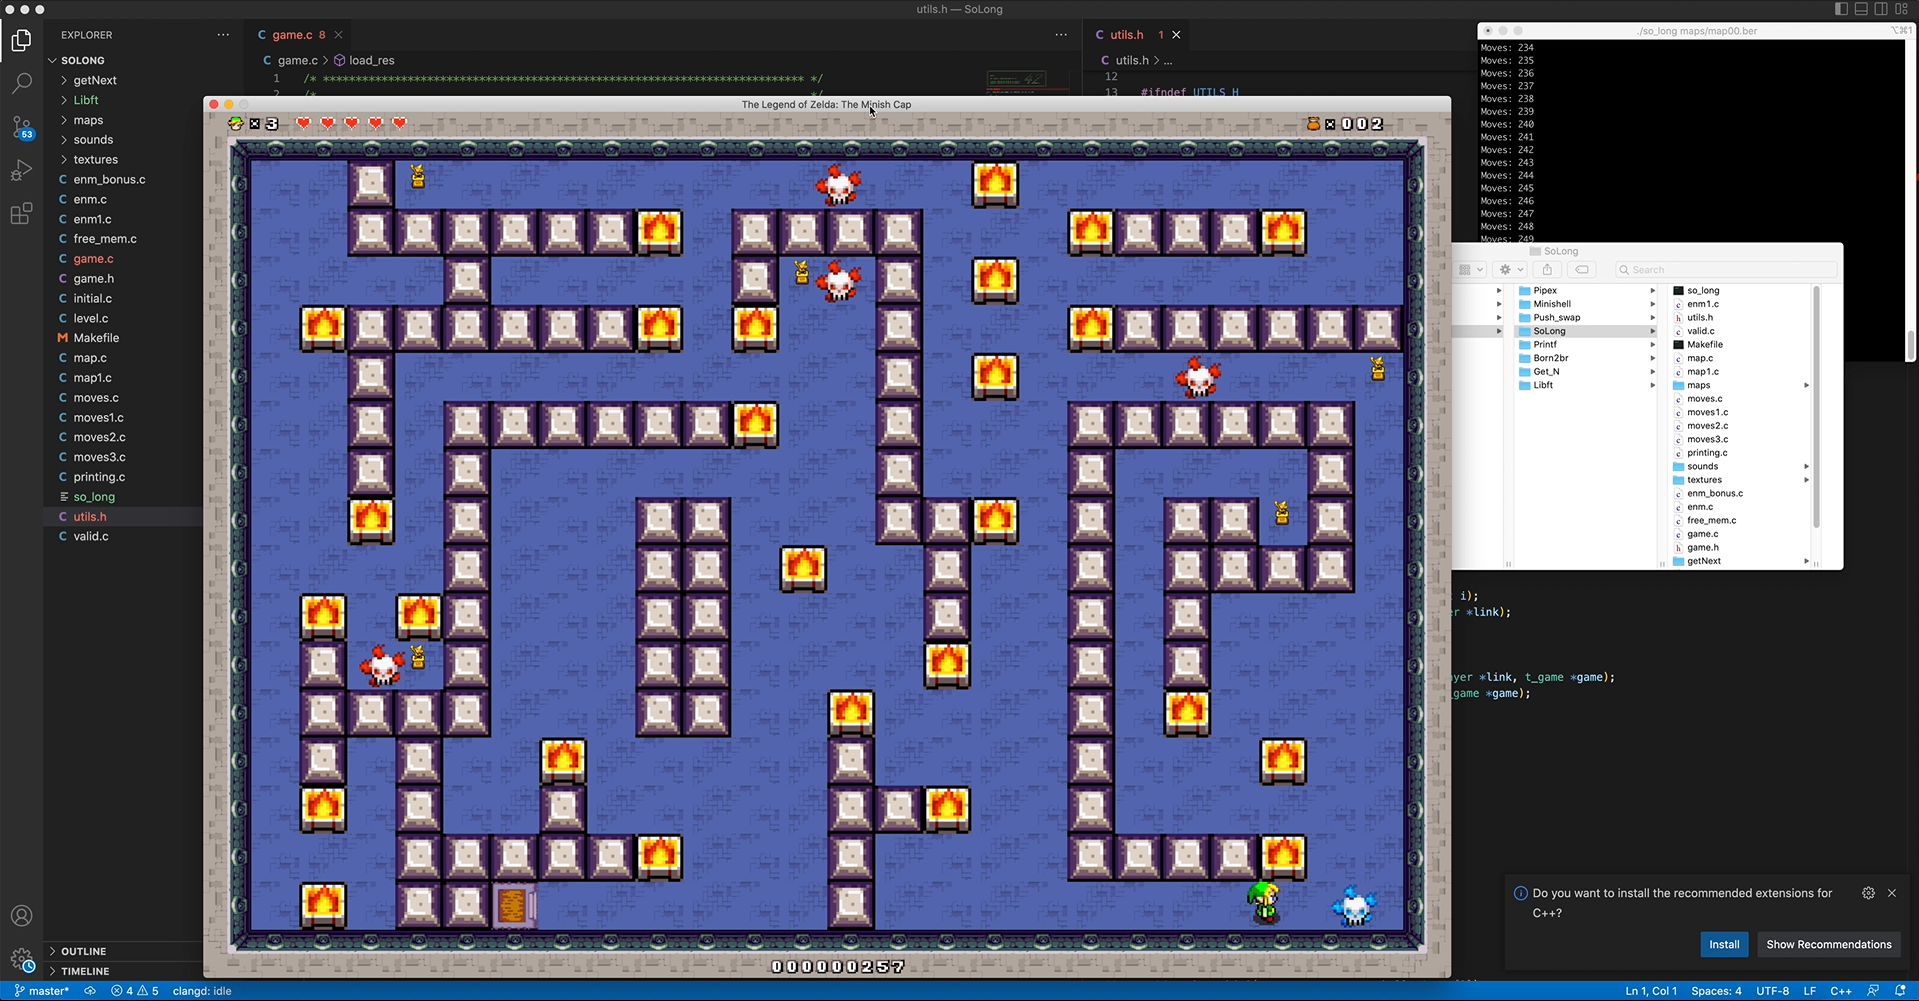
Task: Click the master* git branch indicator
Action: (42, 991)
